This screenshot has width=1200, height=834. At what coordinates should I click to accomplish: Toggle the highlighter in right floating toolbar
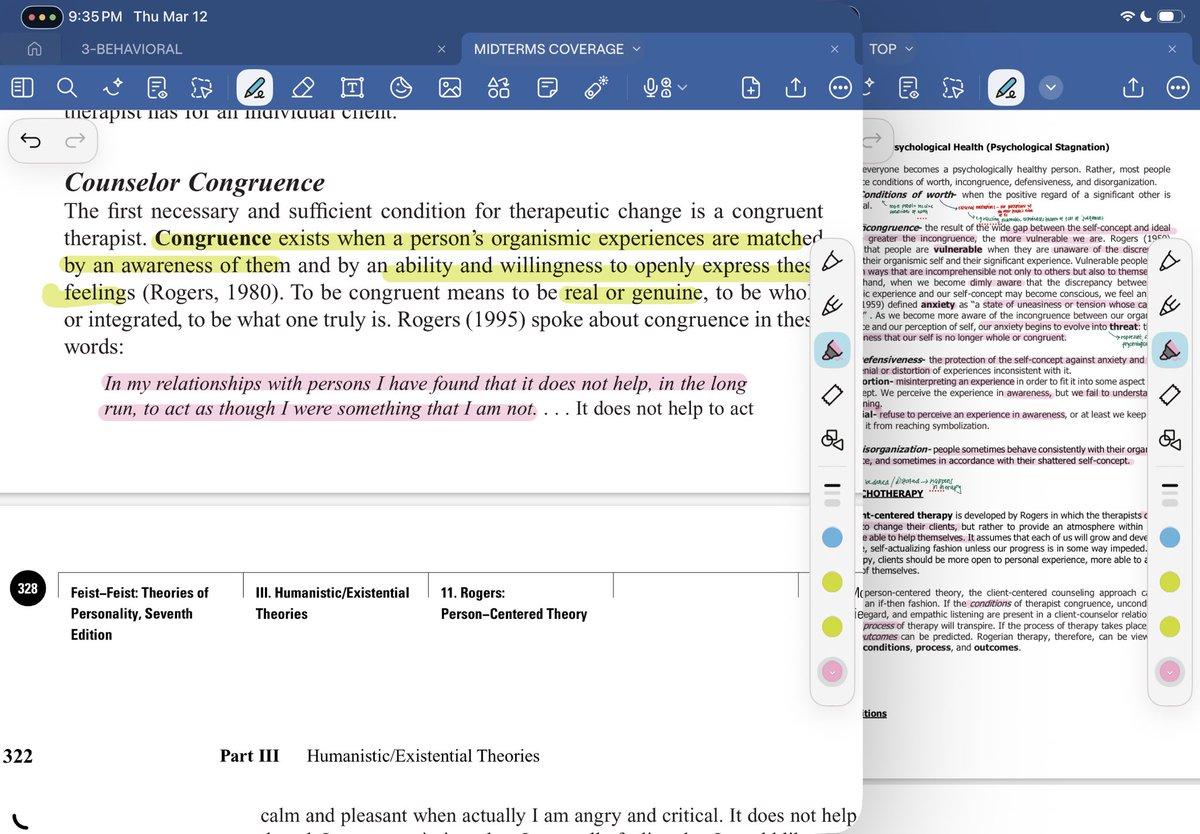pos(1169,349)
